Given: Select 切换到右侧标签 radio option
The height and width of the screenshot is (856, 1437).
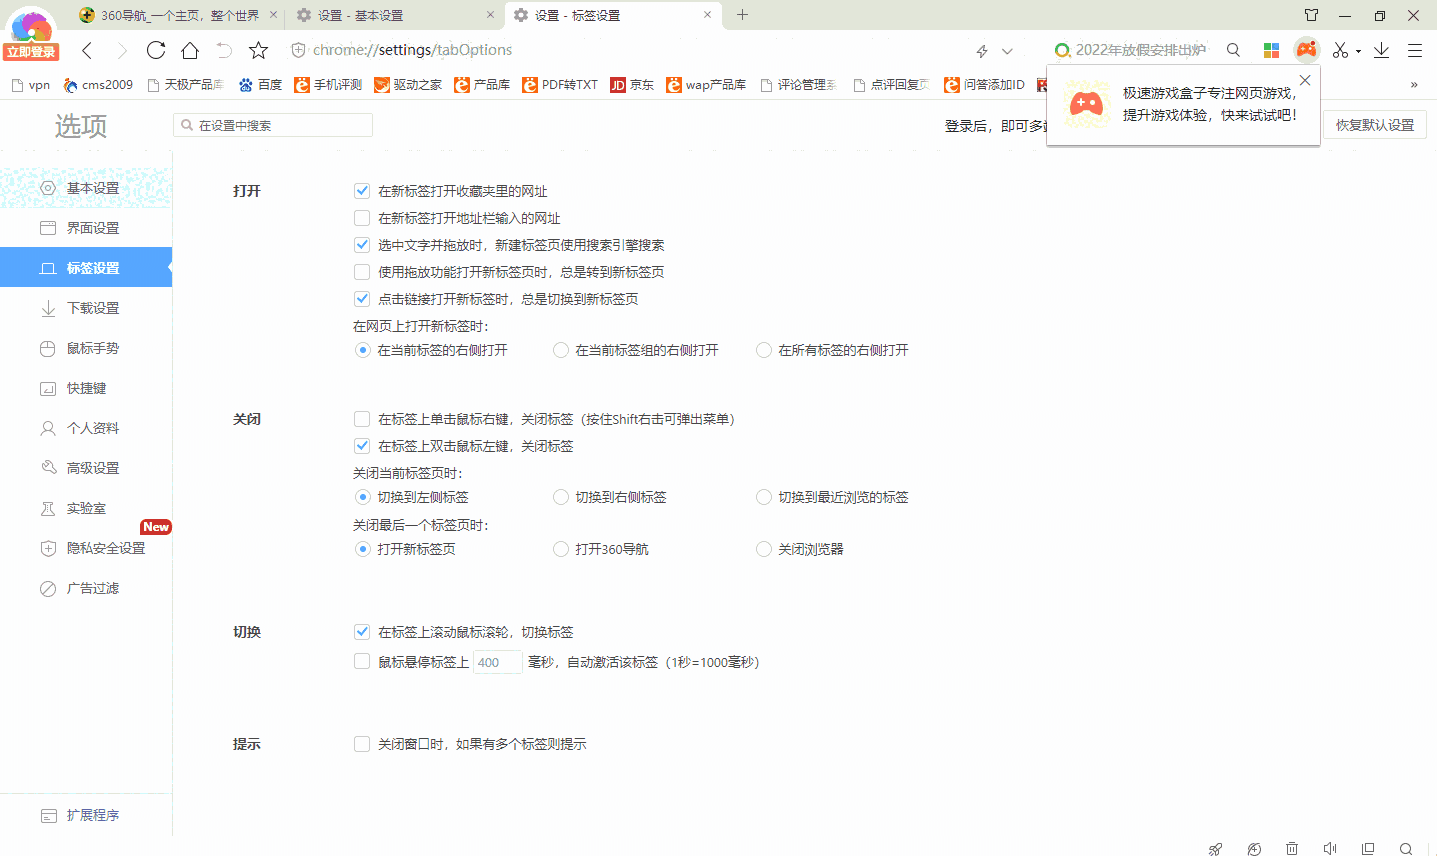Looking at the screenshot, I should pos(561,497).
